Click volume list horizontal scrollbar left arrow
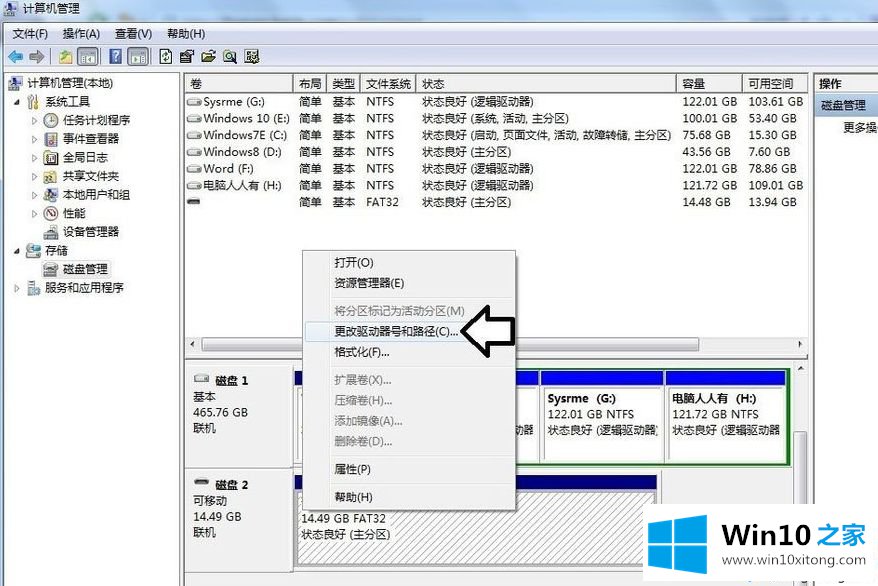 coord(193,344)
